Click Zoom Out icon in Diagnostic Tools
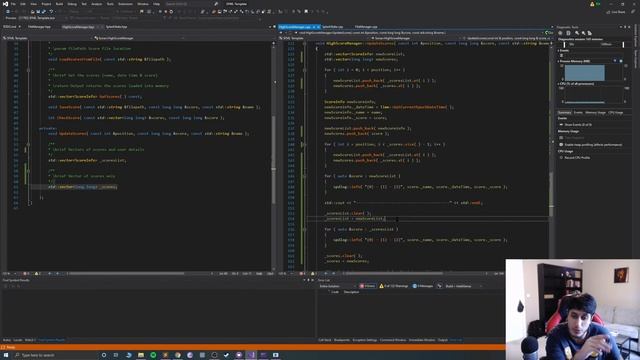Screen dimensions: 640x360 tap(583, 33)
